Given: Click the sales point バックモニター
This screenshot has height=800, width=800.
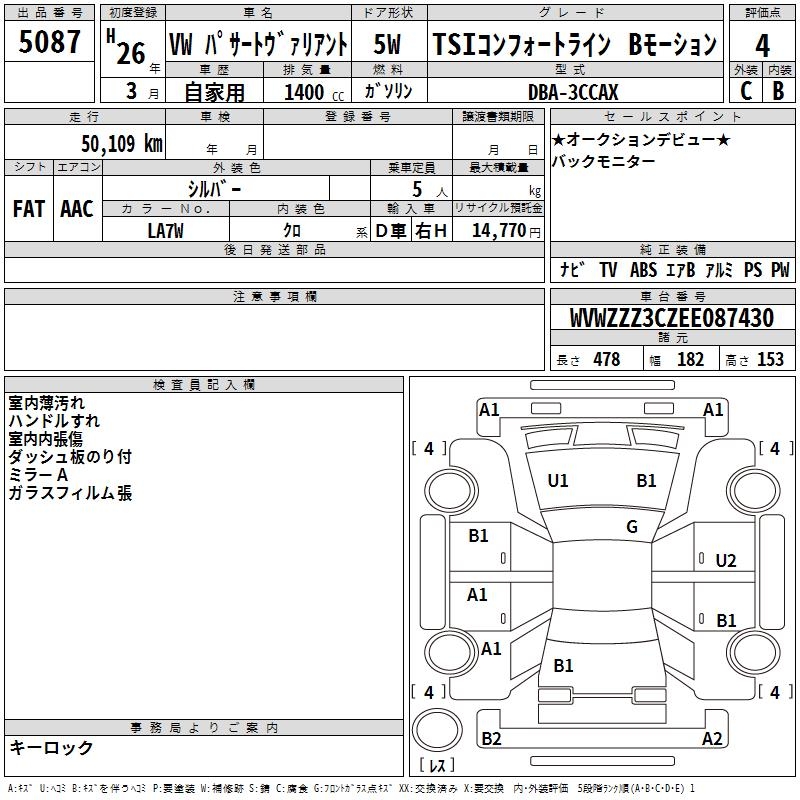Looking at the screenshot, I should pyautogui.click(x=603, y=162).
